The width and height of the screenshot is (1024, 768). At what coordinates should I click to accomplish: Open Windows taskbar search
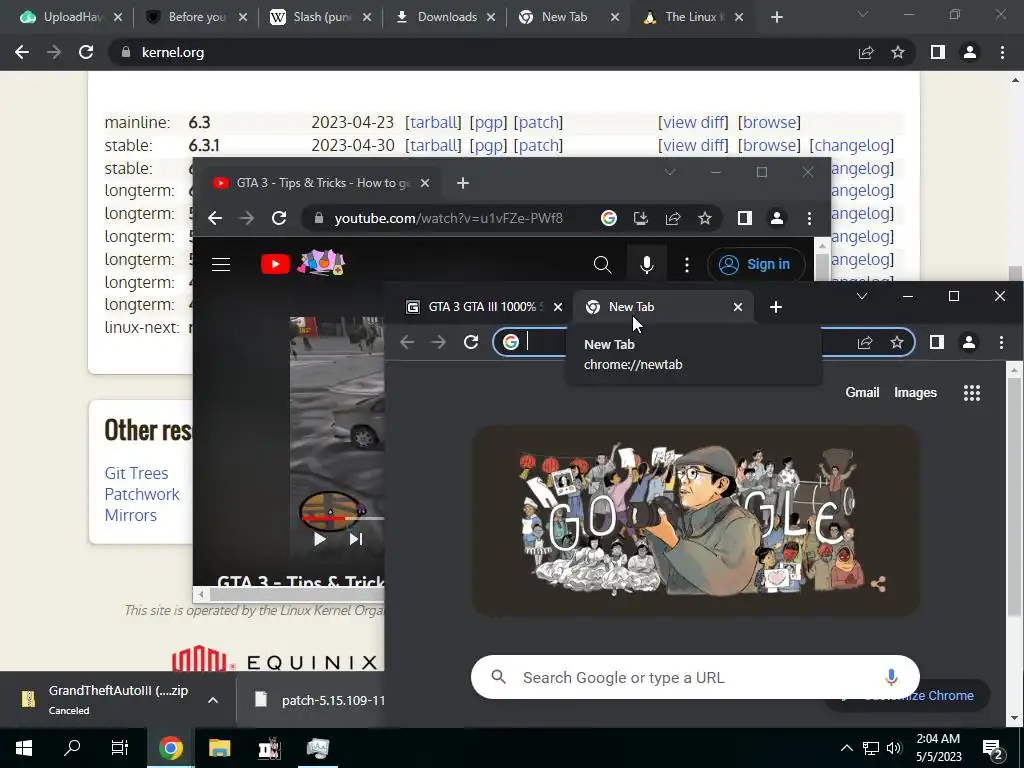click(x=72, y=748)
